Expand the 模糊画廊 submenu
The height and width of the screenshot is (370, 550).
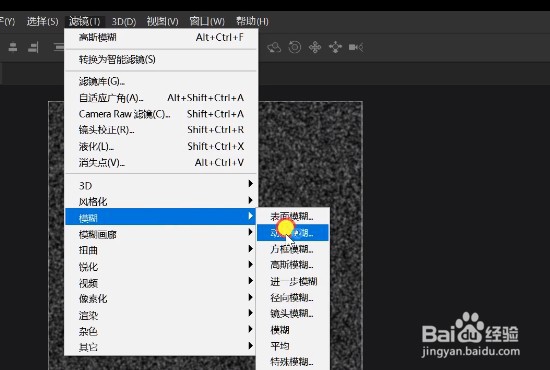click(161, 234)
